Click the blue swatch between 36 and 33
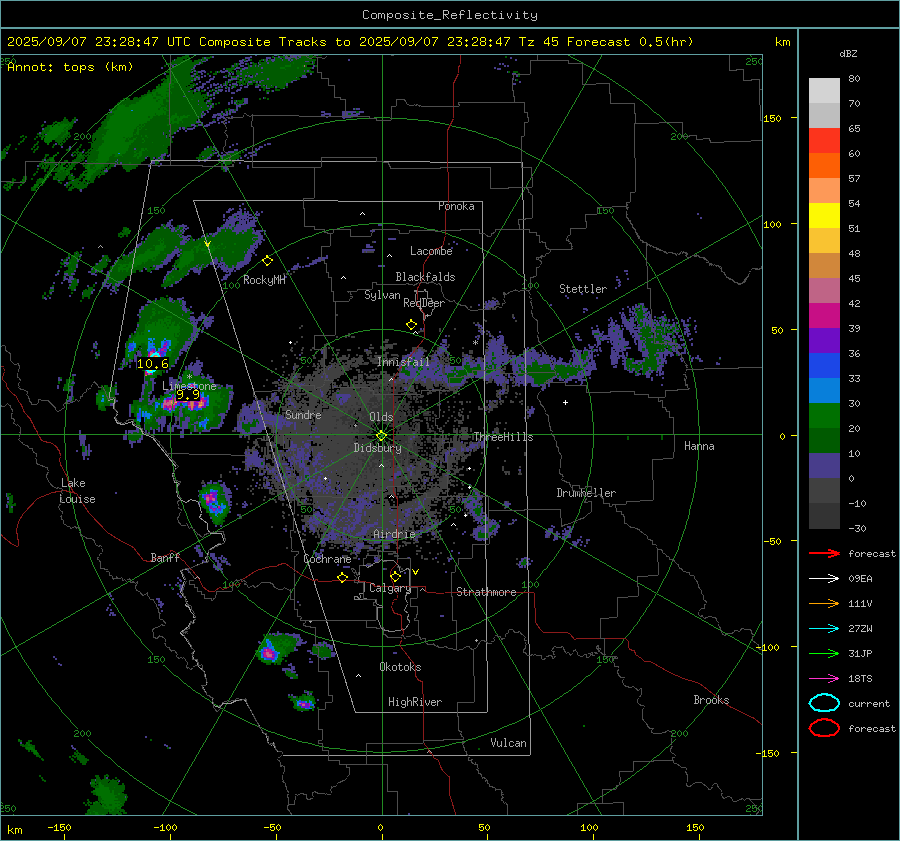Screen dimensions: 900x841 824,366
